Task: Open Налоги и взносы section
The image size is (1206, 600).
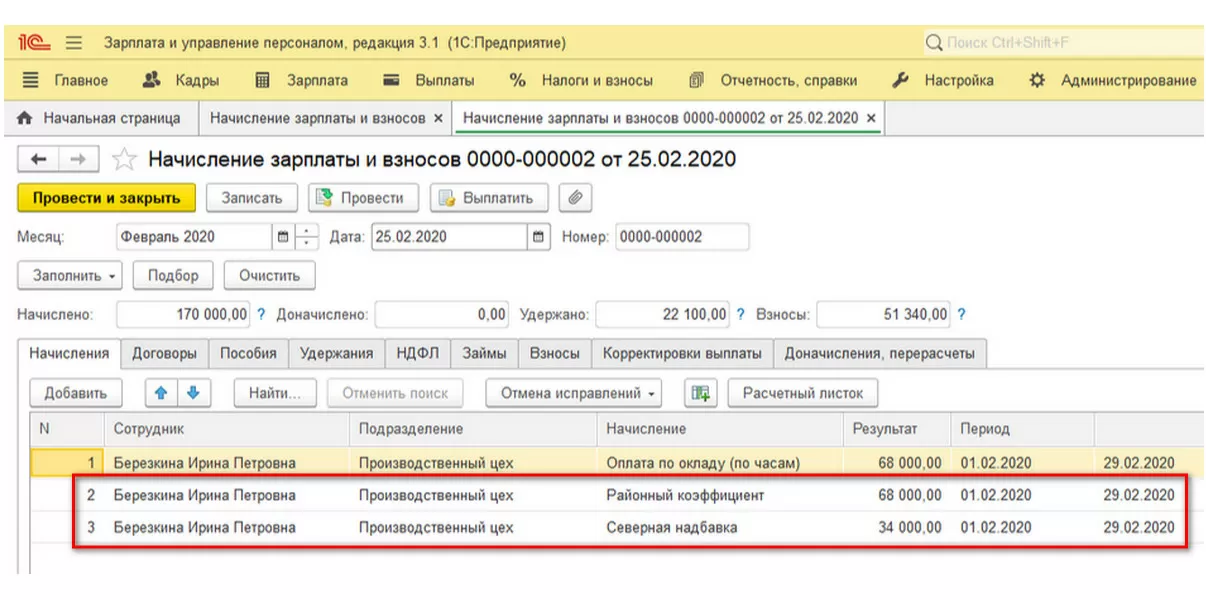Action: (581, 80)
